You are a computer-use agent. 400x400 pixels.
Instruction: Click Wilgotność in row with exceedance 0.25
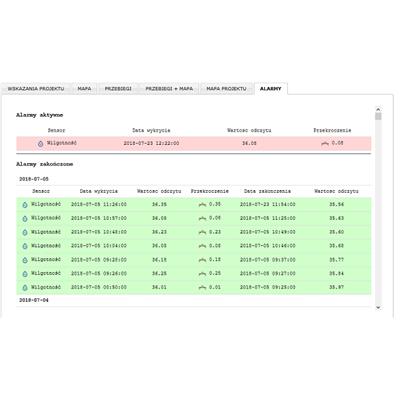pos(46,273)
